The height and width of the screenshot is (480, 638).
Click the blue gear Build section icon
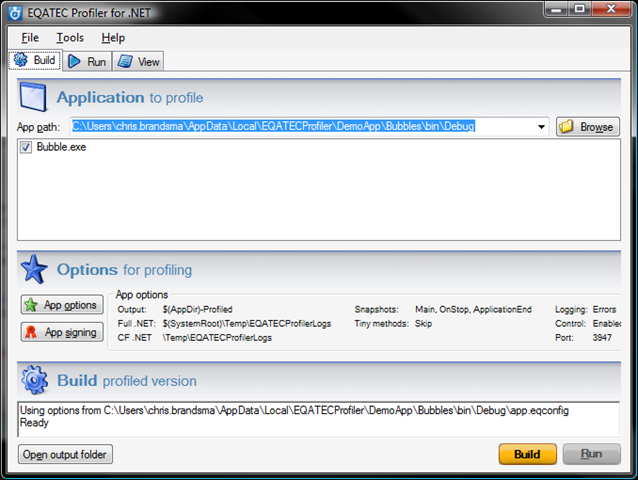click(34, 380)
